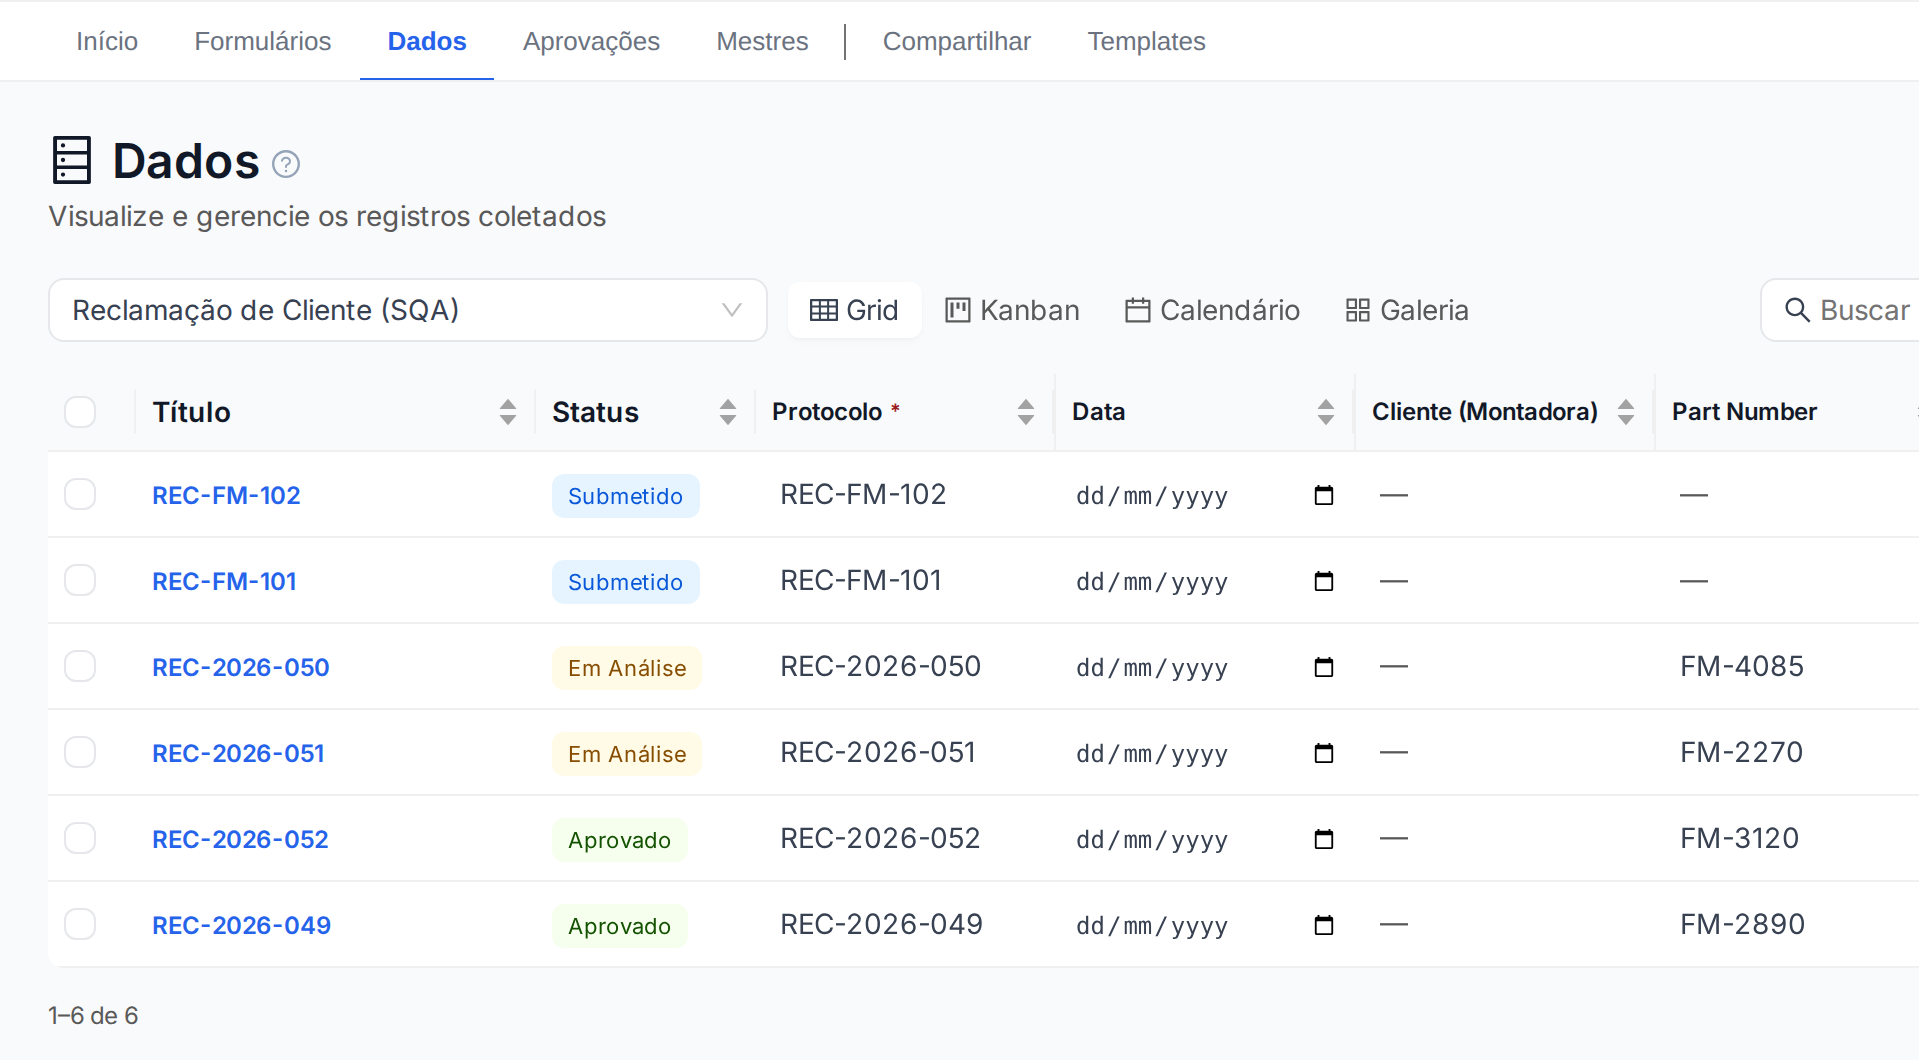Open the Templates tab
This screenshot has height=1060, width=1919.
click(x=1146, y=41)
